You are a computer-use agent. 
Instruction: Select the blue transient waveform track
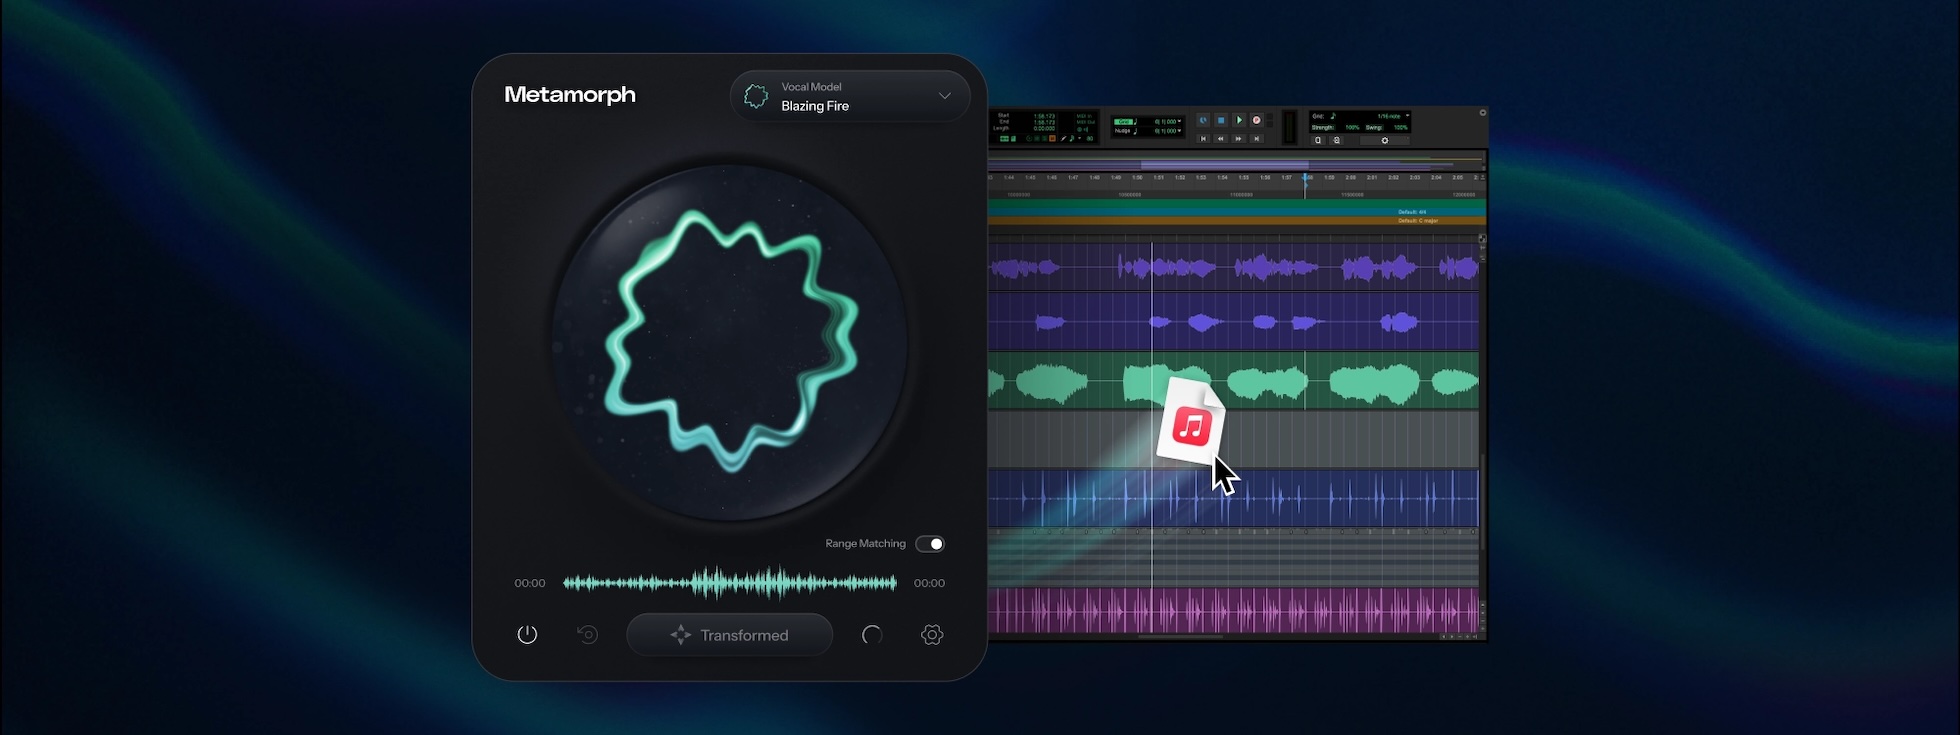click(1233, 498)
